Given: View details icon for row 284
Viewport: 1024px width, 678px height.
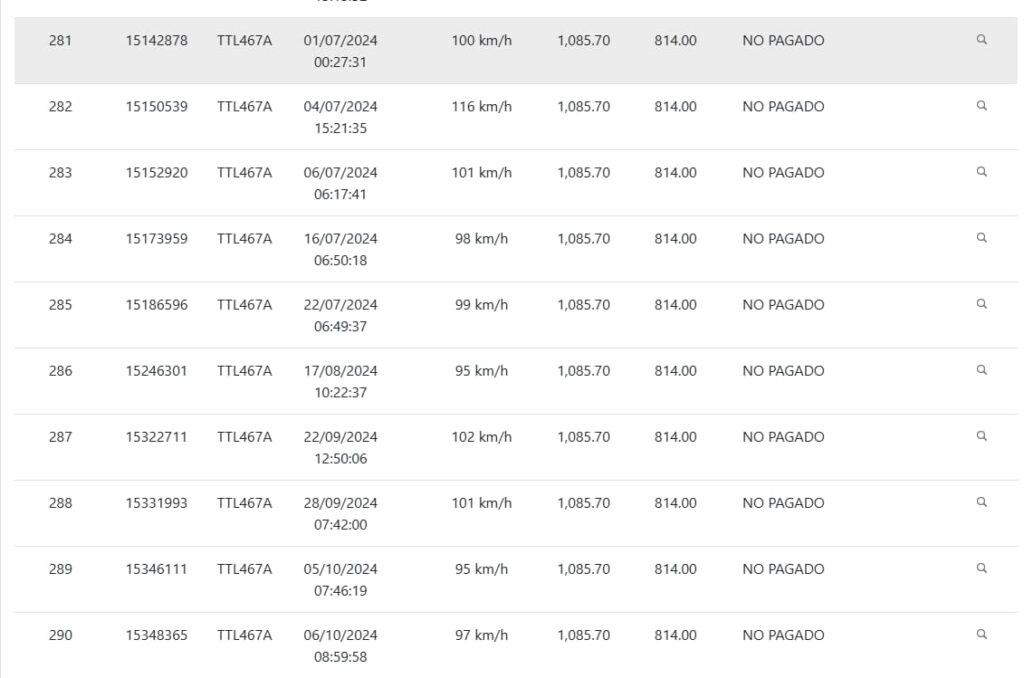Looking at the screenshot, I should coord(982,238).
